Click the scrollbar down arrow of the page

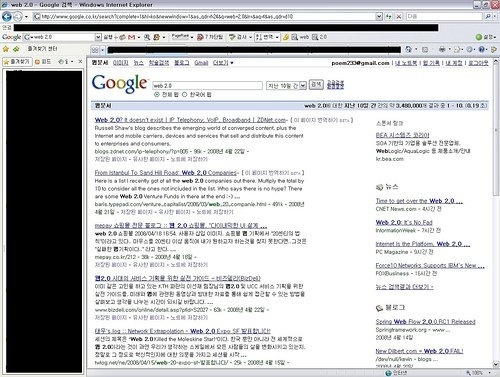pyautogui.click(x=496, y=364)
